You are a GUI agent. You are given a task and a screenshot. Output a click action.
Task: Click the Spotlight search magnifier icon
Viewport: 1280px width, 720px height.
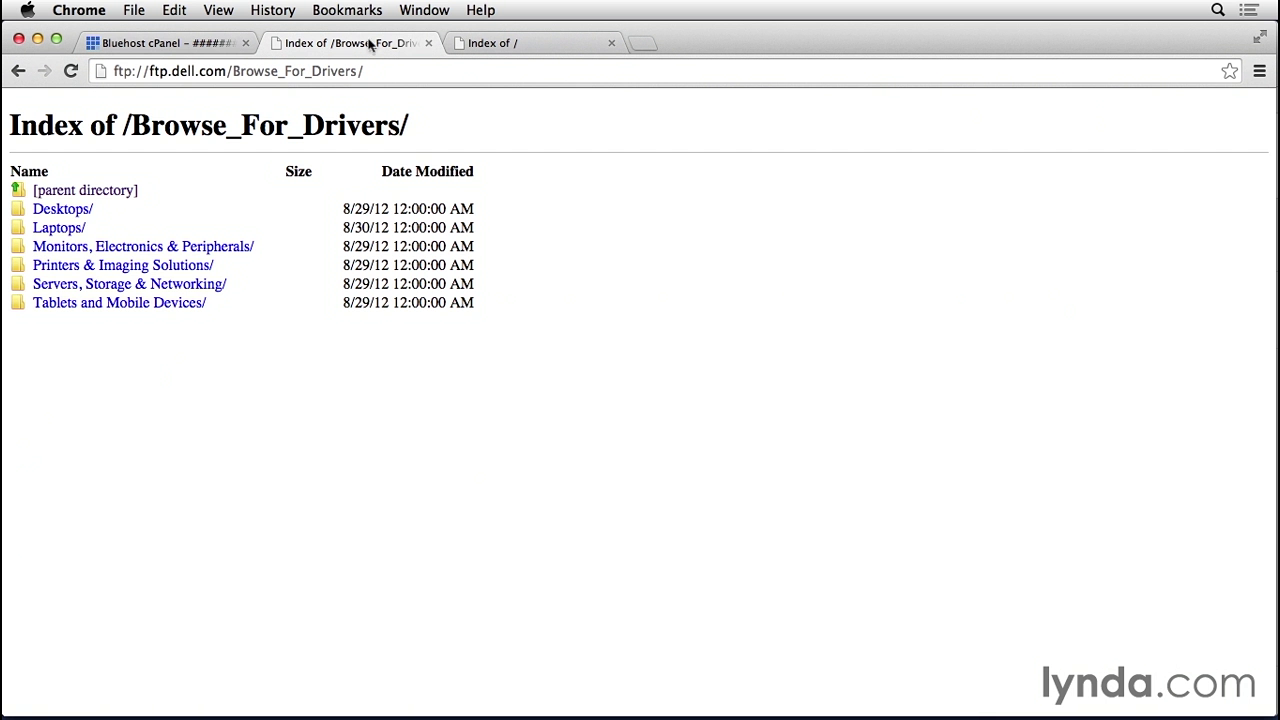[1217, 10]
